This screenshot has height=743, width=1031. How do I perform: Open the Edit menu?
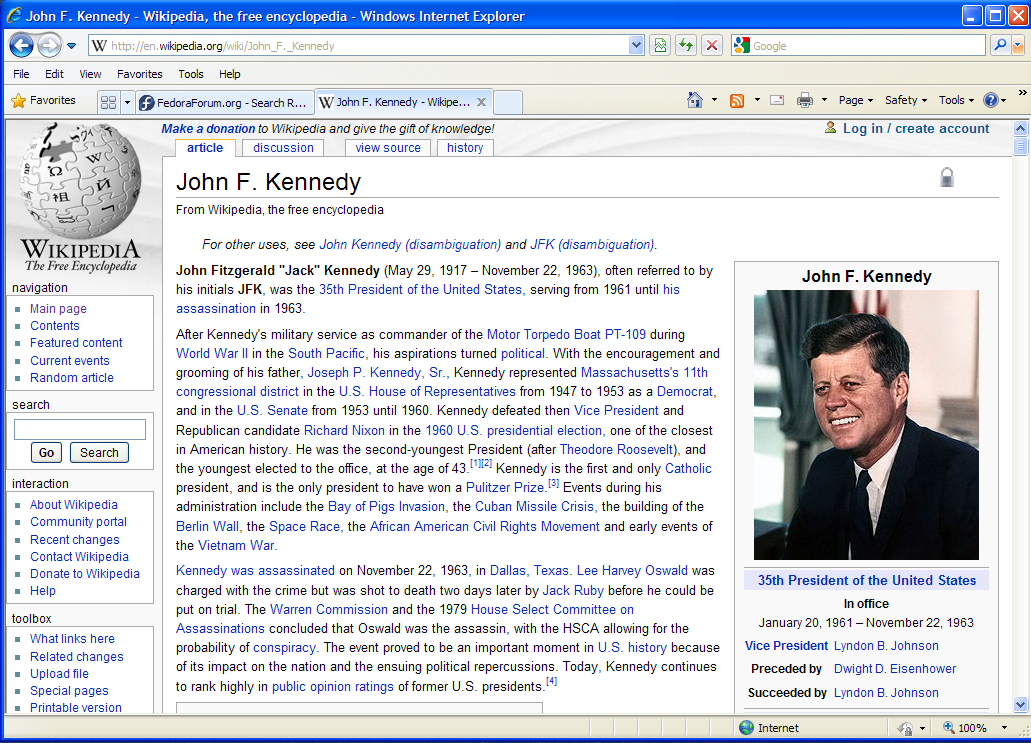coord(54,74)
